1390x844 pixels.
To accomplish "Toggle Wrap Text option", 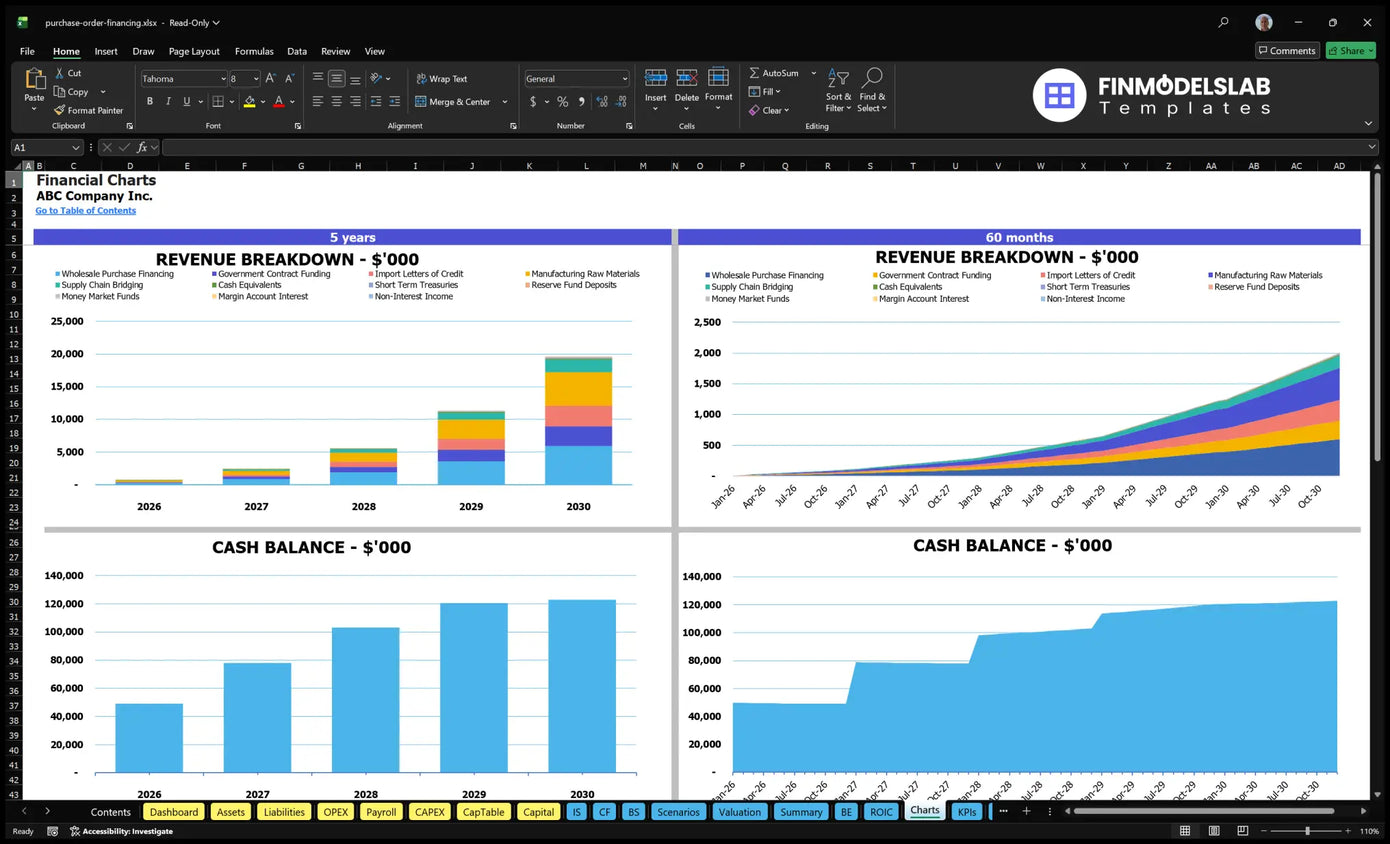I will [x=441, y=79].
